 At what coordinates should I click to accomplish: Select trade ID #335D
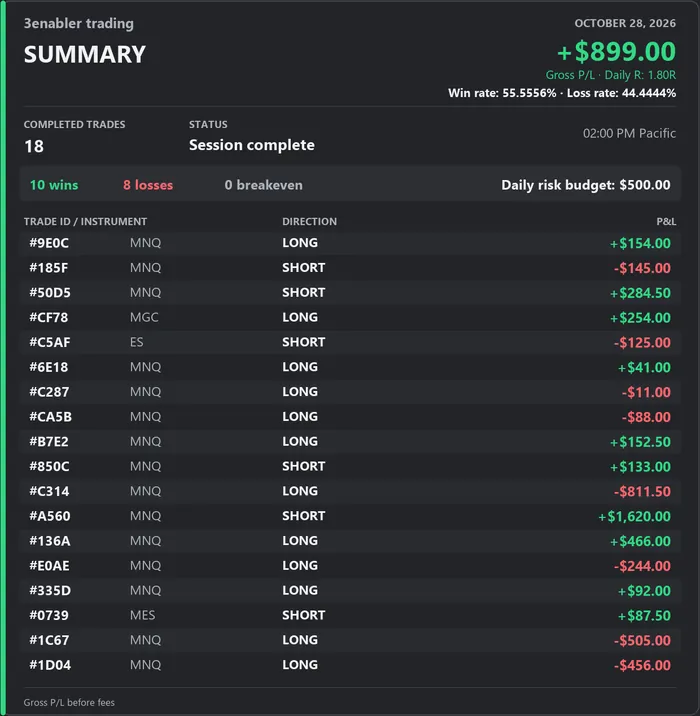(50, 590)
